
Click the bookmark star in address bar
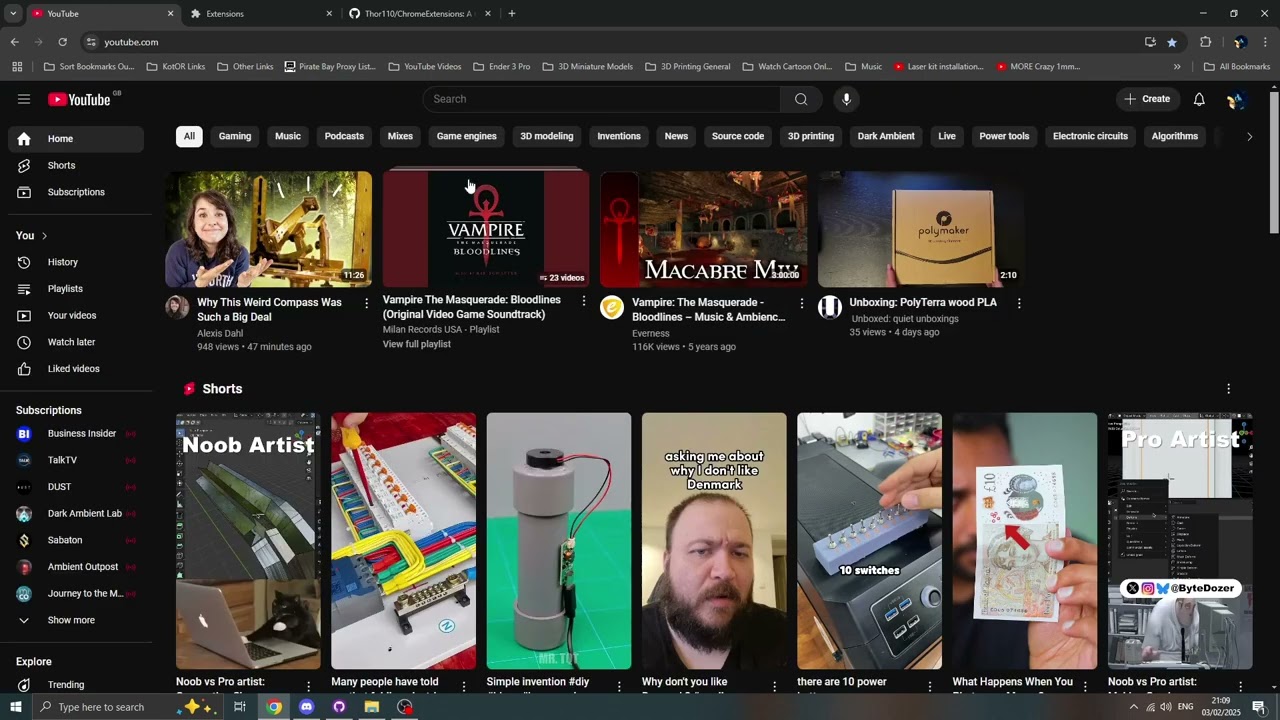pyautogui.click(x=1172, y=42)
